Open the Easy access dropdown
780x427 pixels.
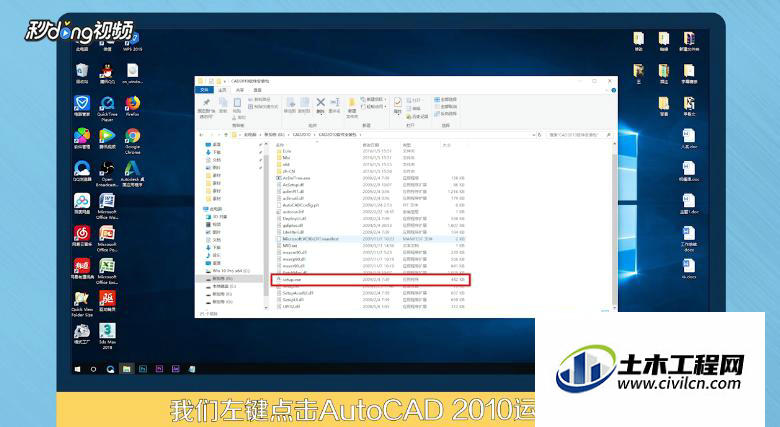point(374,107)
